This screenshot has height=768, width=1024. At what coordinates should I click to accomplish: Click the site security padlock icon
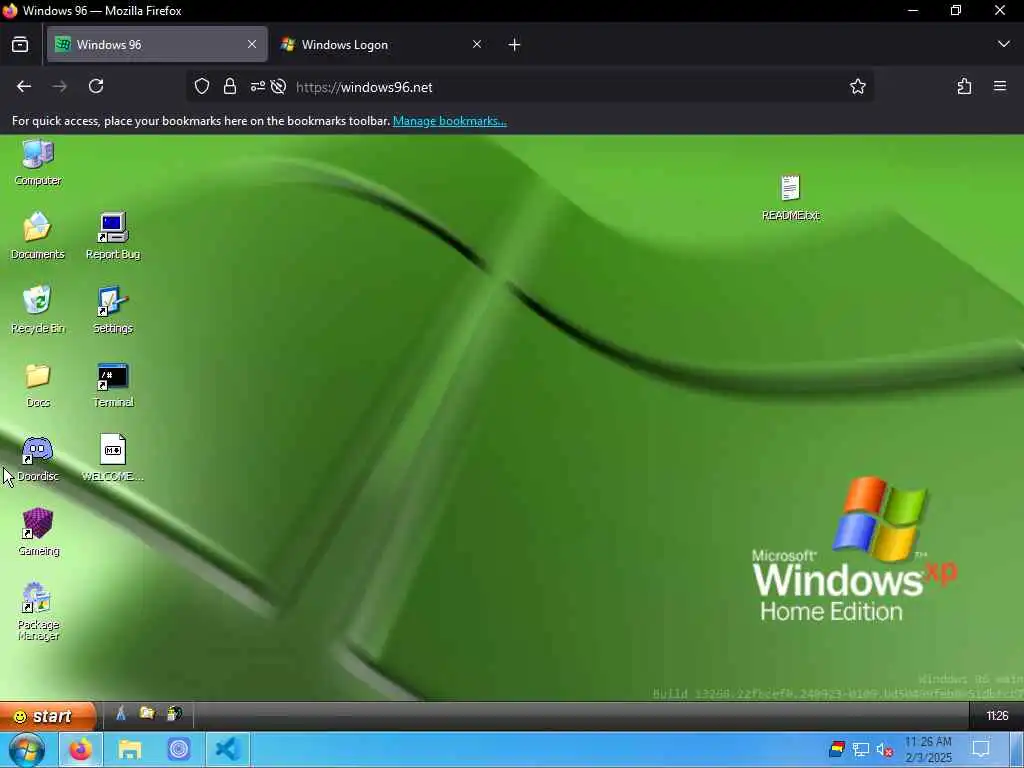pos(230,86)
